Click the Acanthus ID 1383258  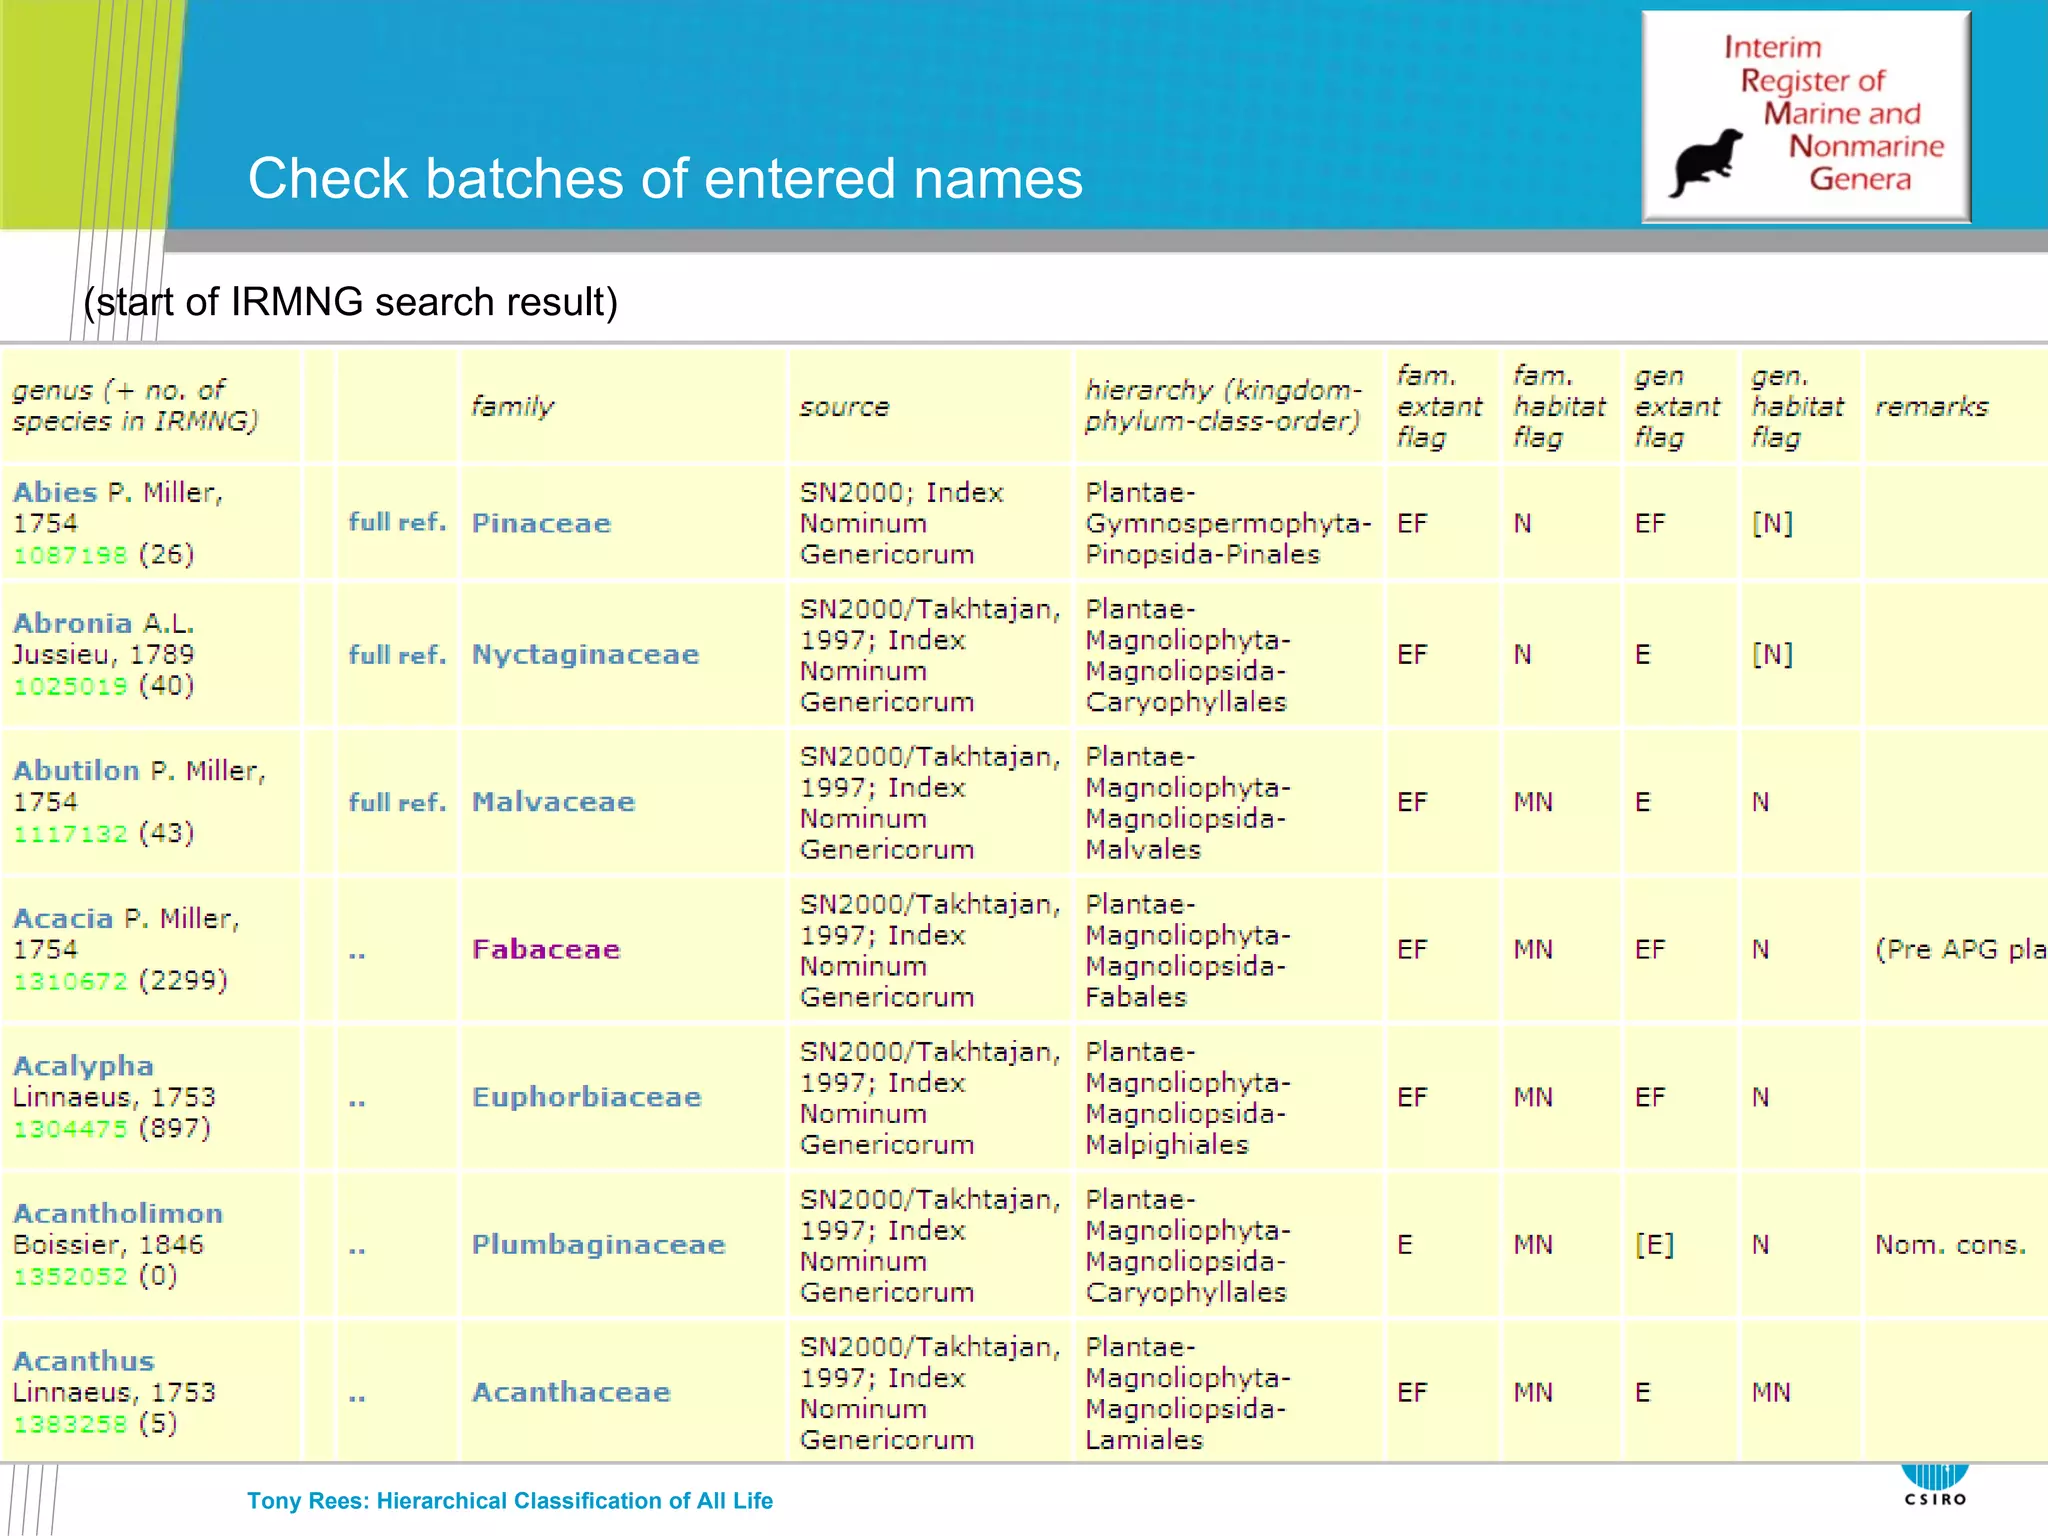(x=70, y=1424)
